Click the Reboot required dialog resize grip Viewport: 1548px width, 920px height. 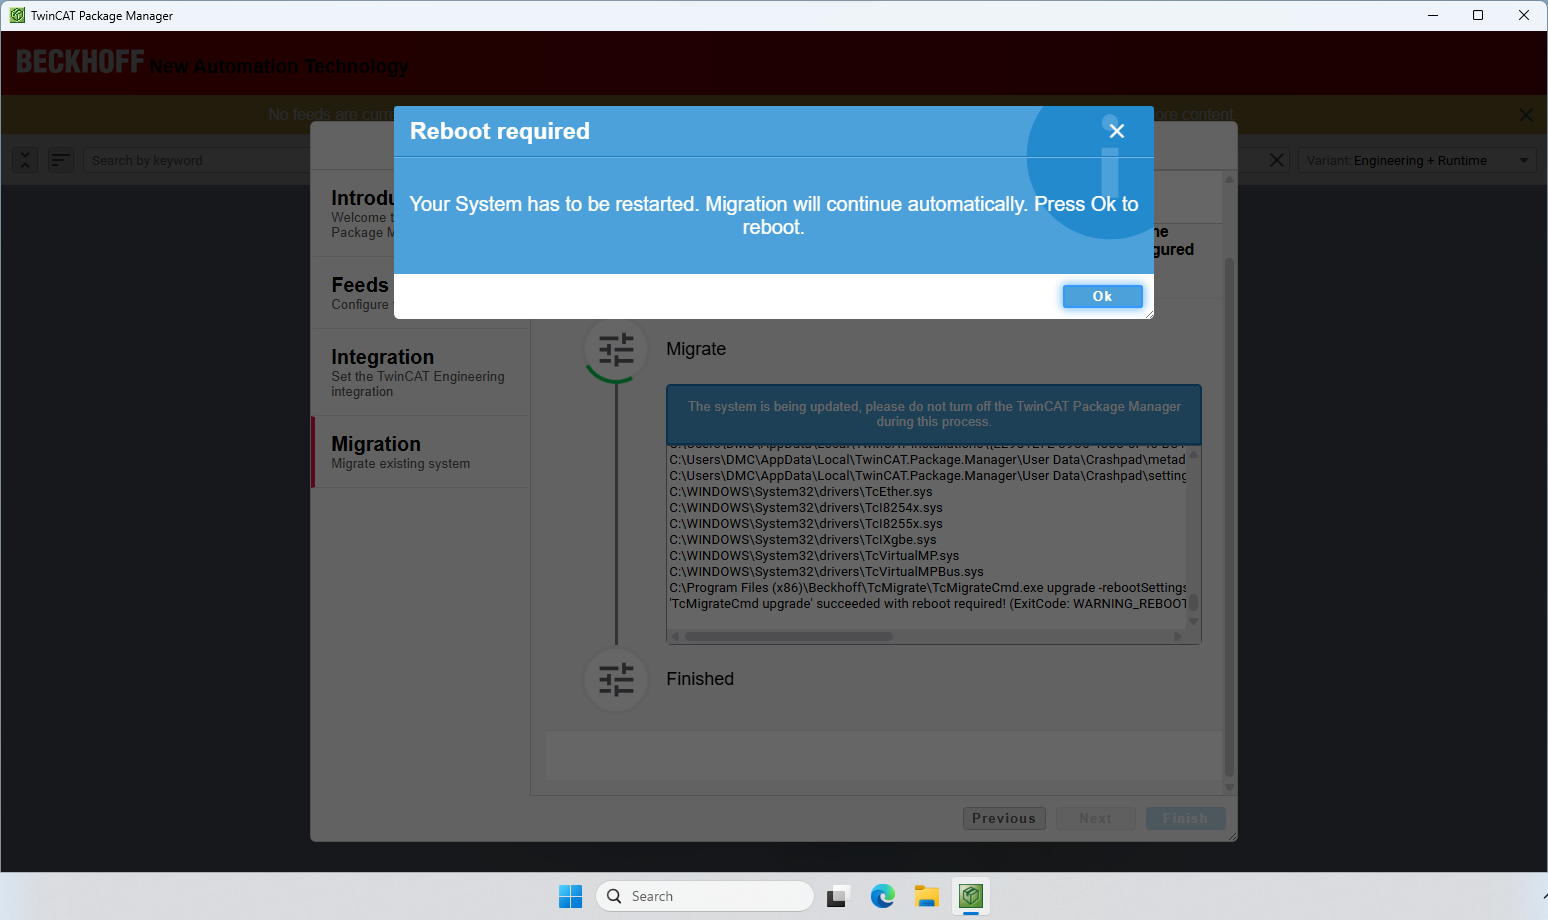coord(1149,314)
